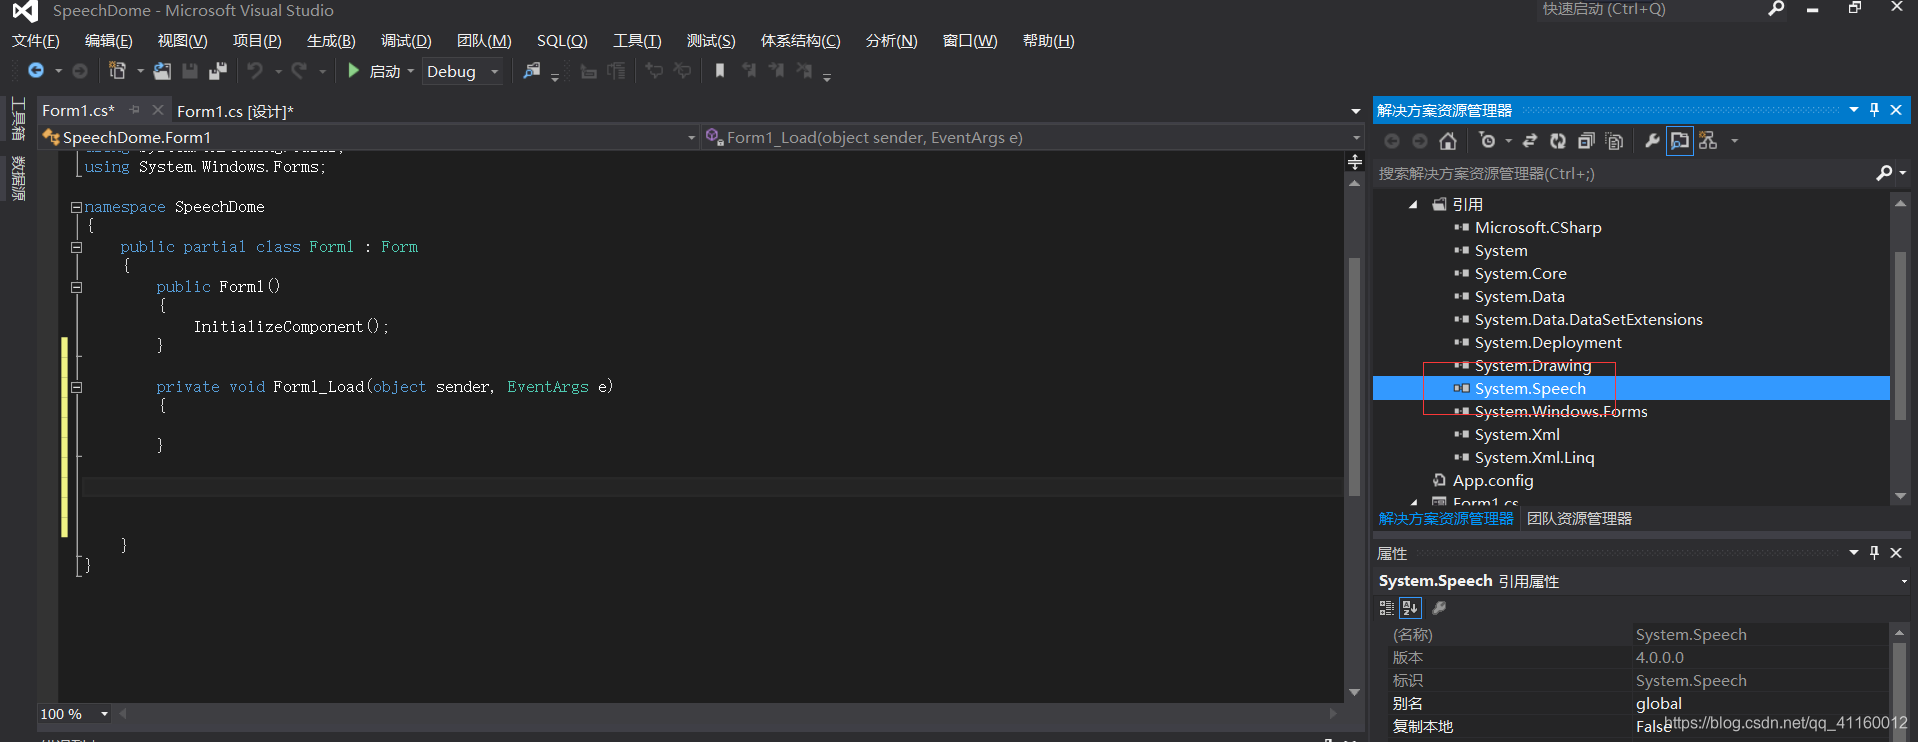Pin the Properties panel
The height and width of the screenshot is (742, 1918).
coord(1875,553)
